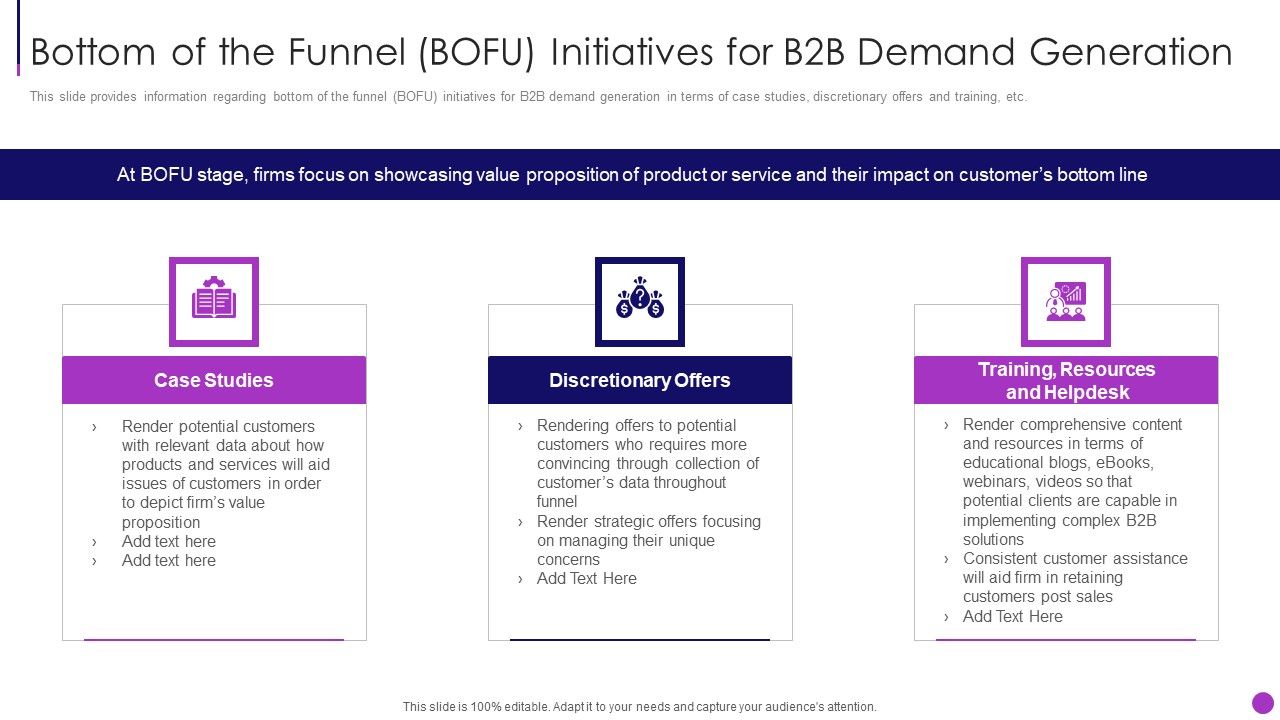This screenshot has width=1280, height=720.
Task: Click second 'Add text here' in Case Studies
Action: [x=169, y=560]
